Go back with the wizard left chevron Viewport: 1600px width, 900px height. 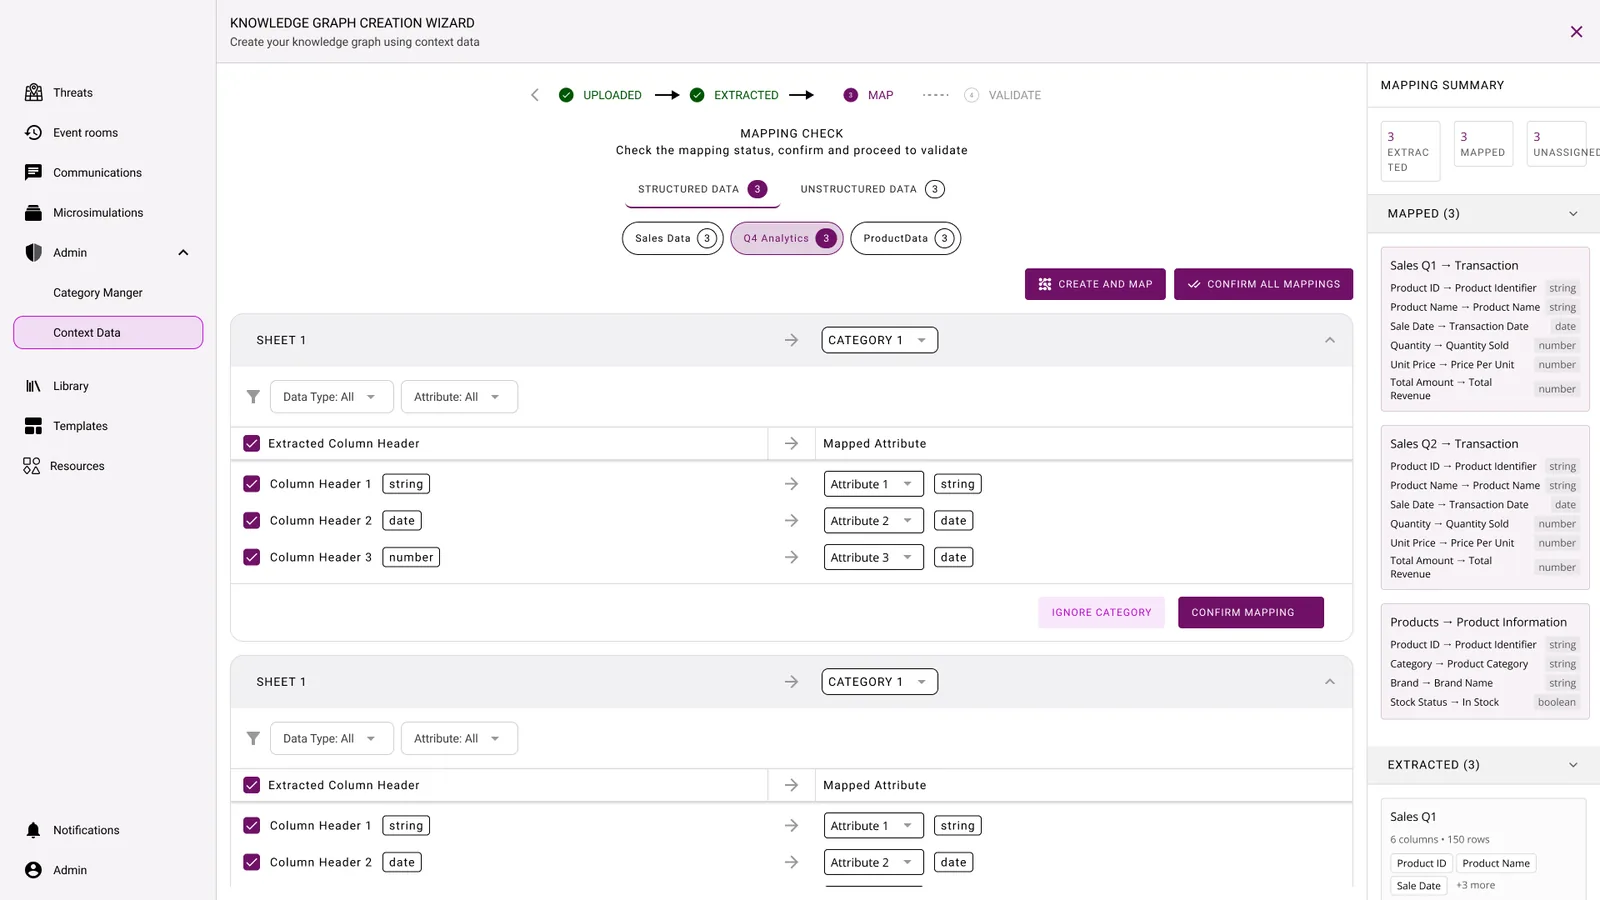535,95
